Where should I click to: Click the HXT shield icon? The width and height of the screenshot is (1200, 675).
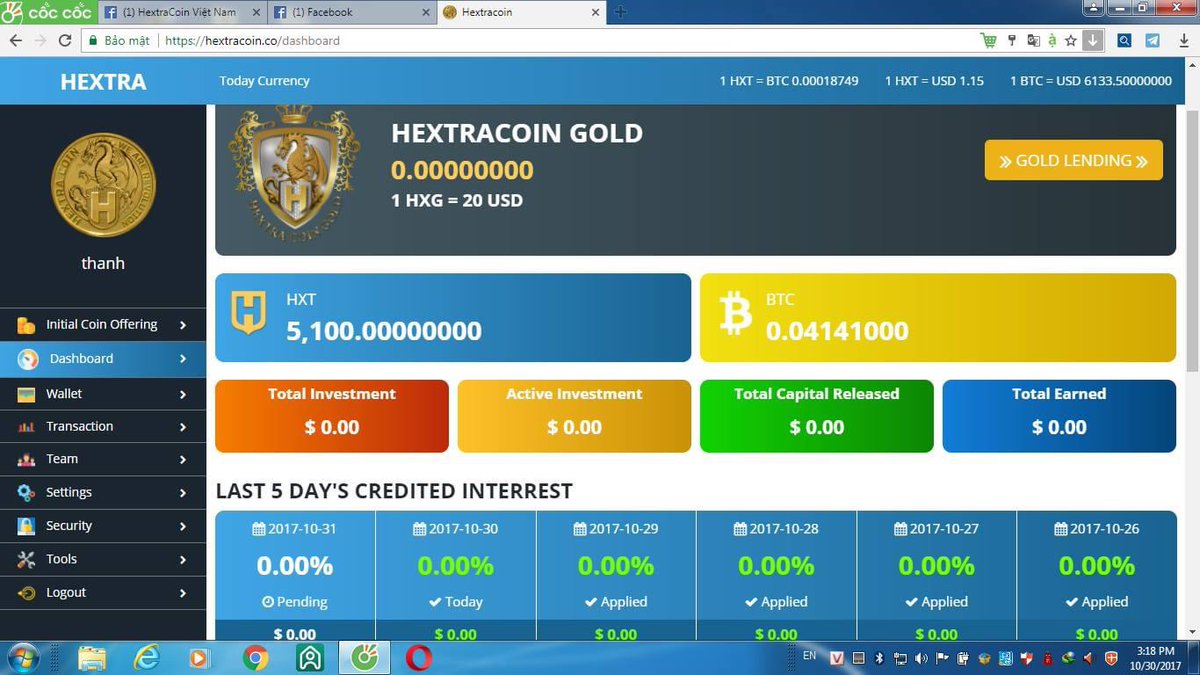point(249,313)
